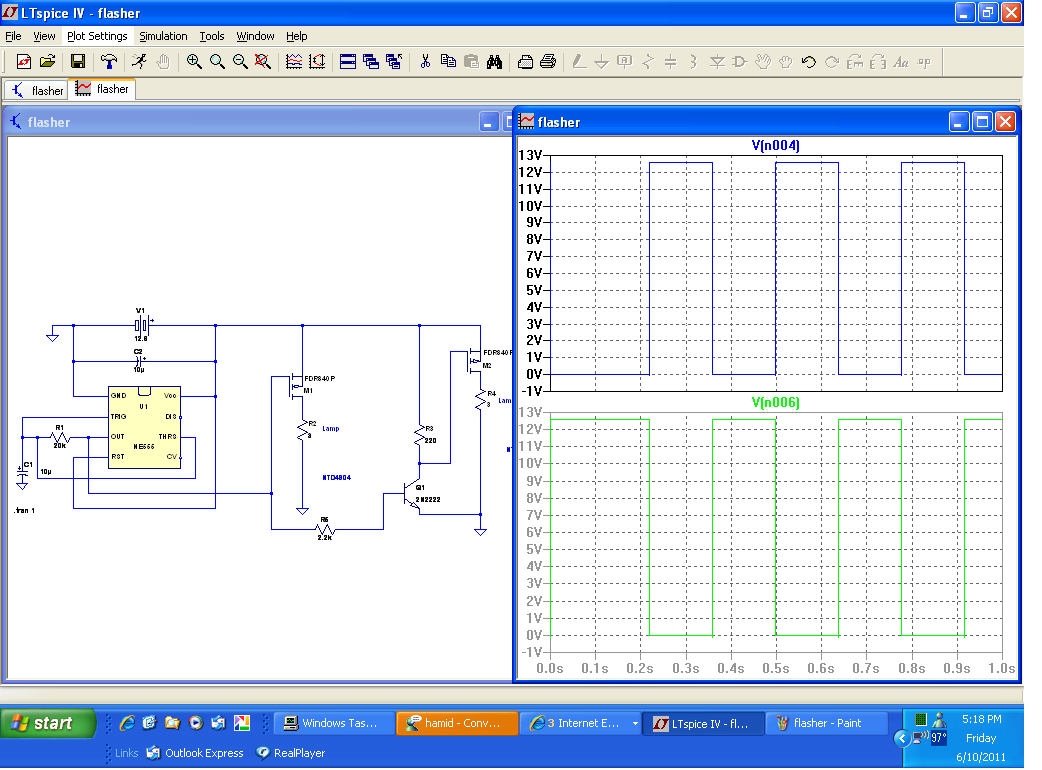The image size is (1042, 770).
Task: Click the Copy toolbar icon
Action: coord(449,62)
